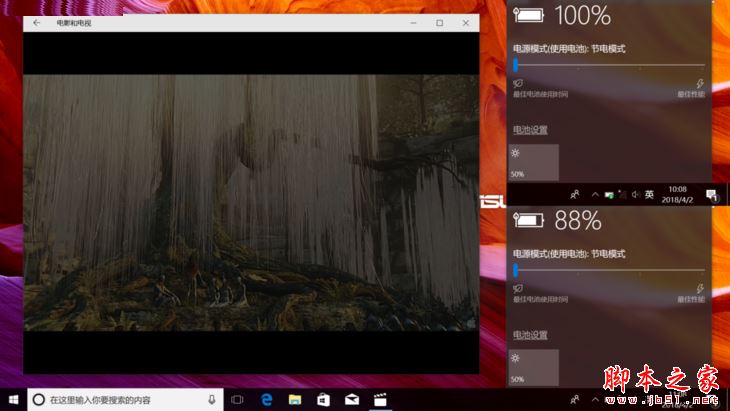Click the 88% battery percentage text
The width and height of the screenshot is (730, 411).
point(578,220)
